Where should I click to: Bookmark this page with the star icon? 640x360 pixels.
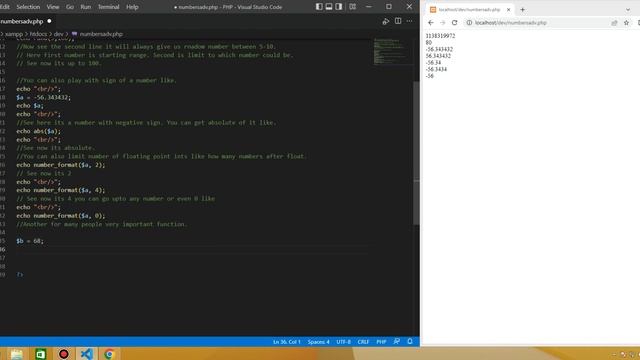(x=627, y=23)
